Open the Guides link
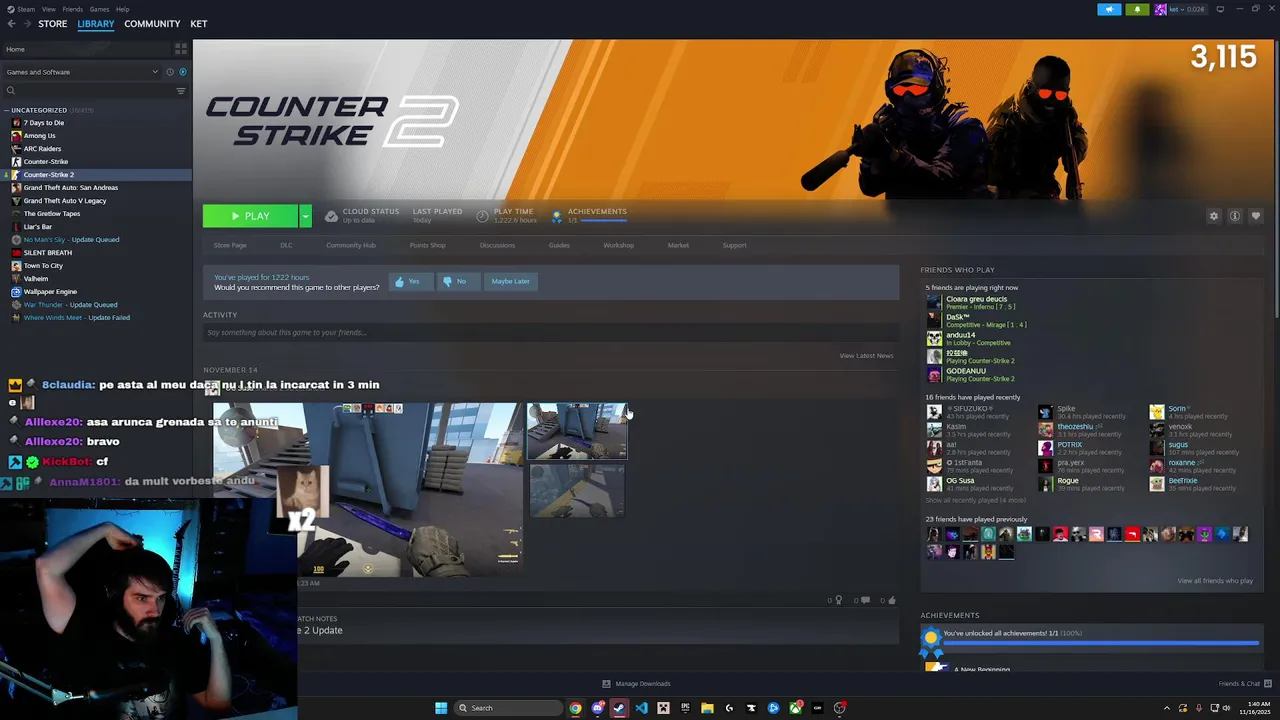This screenshot has width=1280, height=720. click(559, 245)
